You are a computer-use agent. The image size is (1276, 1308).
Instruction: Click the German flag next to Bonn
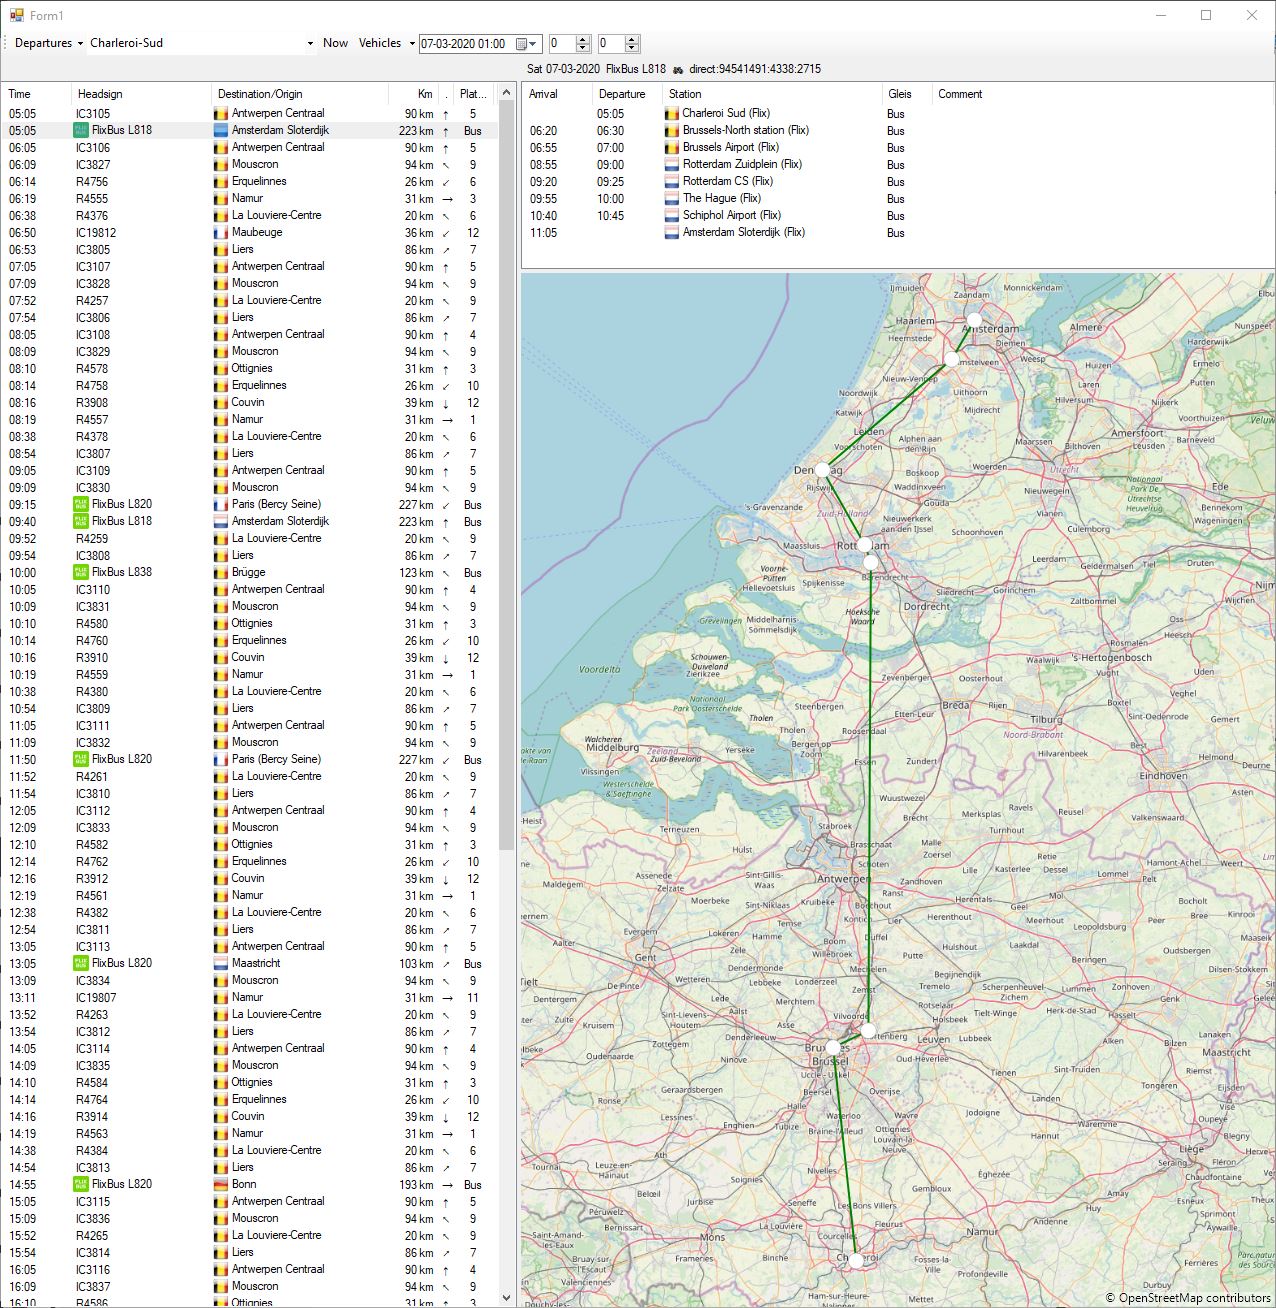pos(221,1185)
